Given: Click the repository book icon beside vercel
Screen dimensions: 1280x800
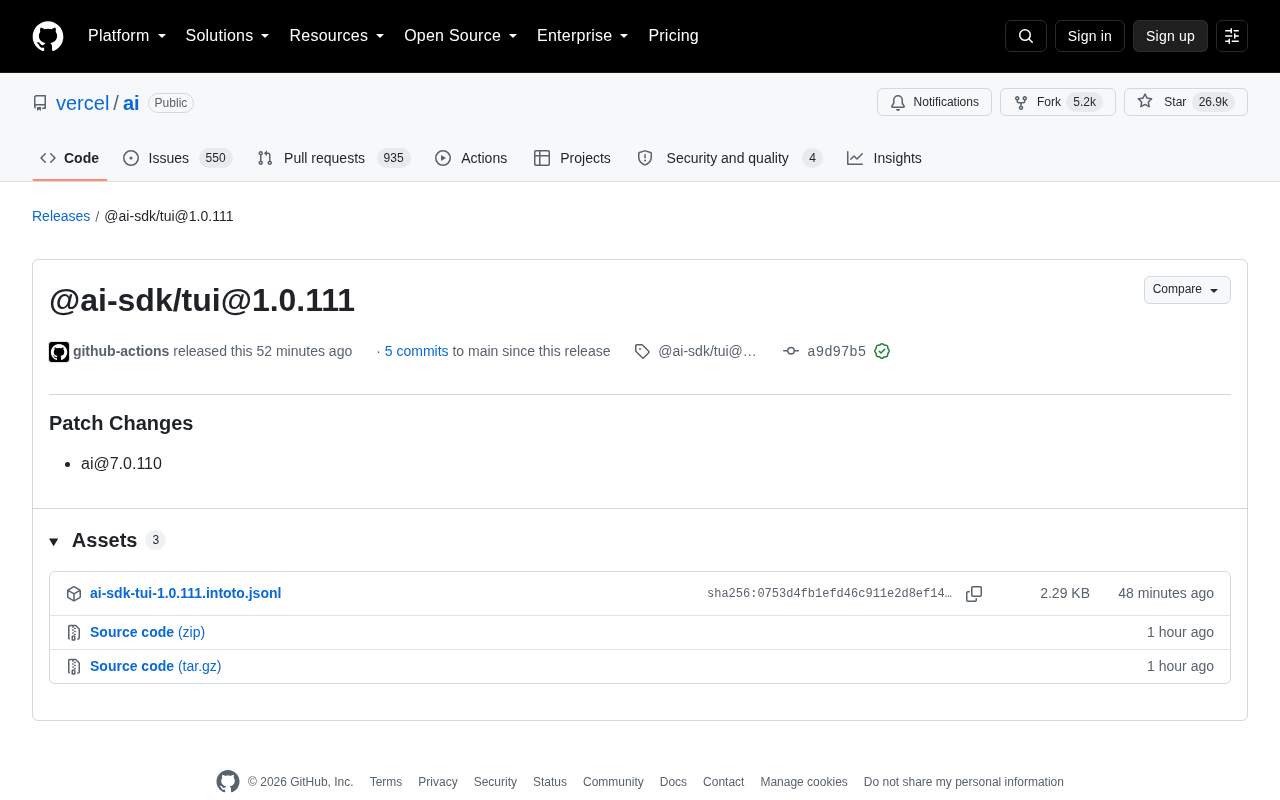Looking at the screenshot, I should 40,103.
